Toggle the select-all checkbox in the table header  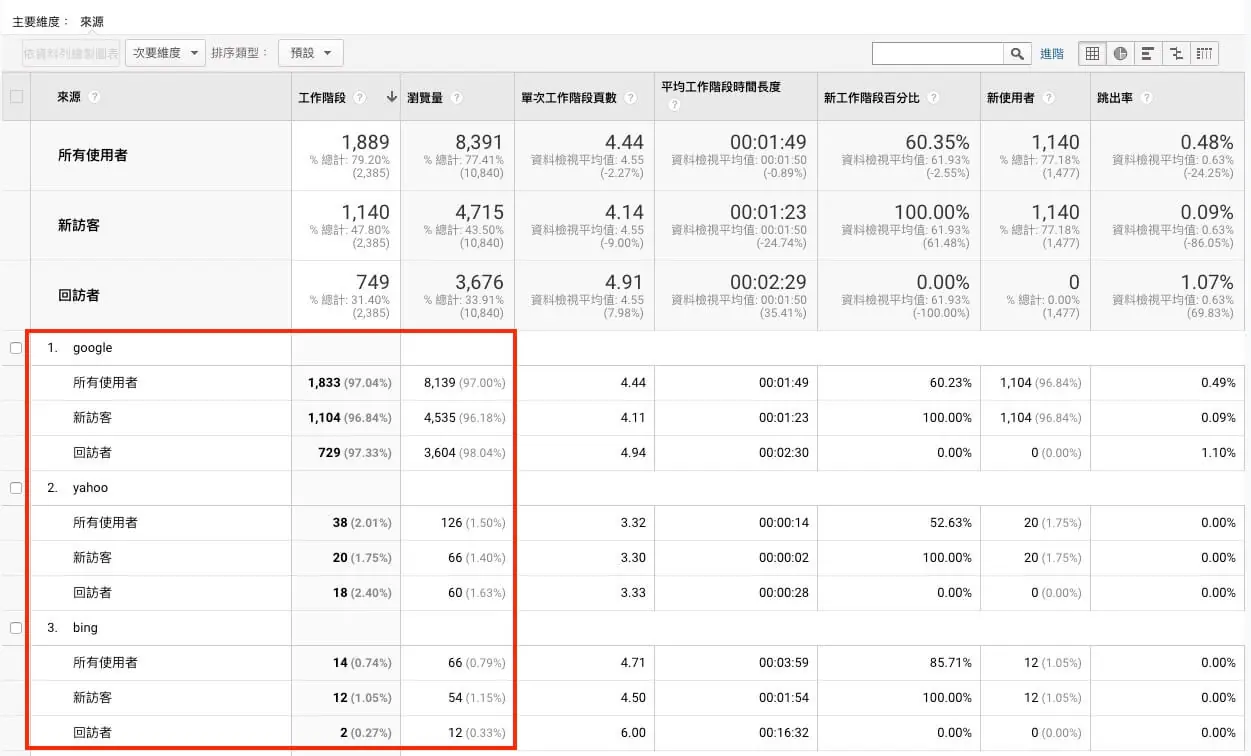pos(16,97)
